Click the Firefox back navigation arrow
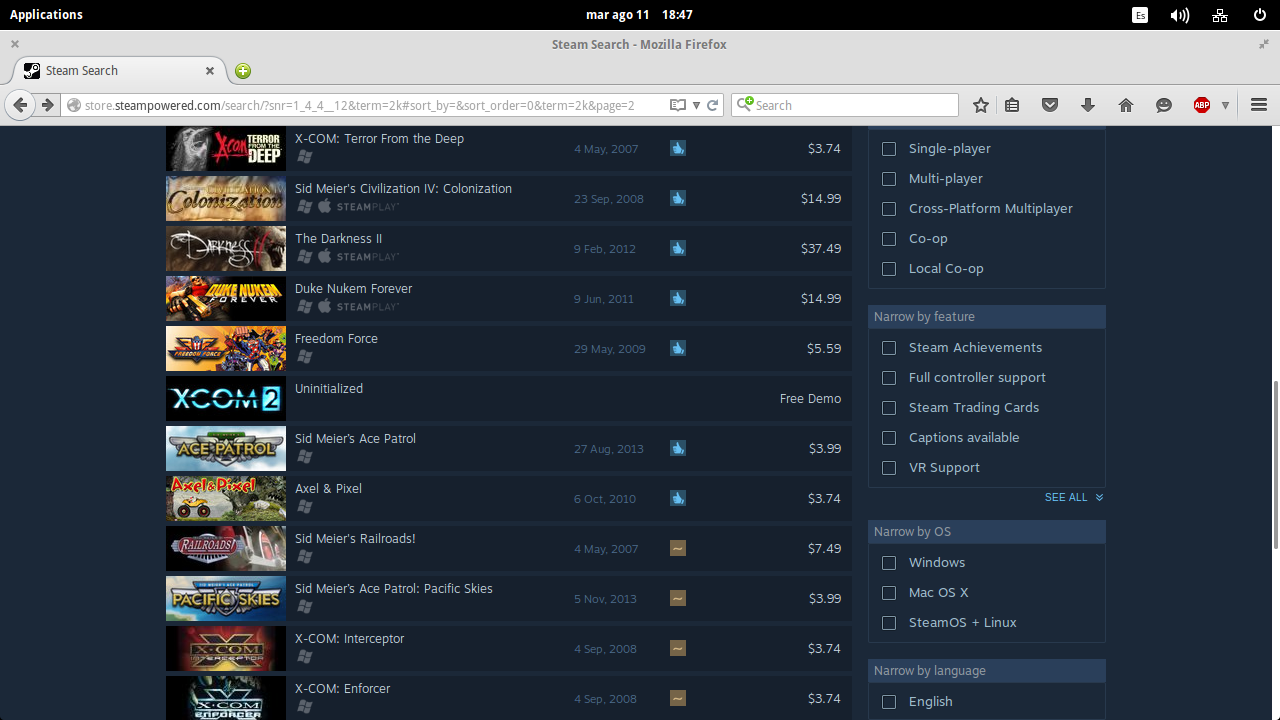The height and width of the screenshot is (720, 1280). tap(20, 105)
